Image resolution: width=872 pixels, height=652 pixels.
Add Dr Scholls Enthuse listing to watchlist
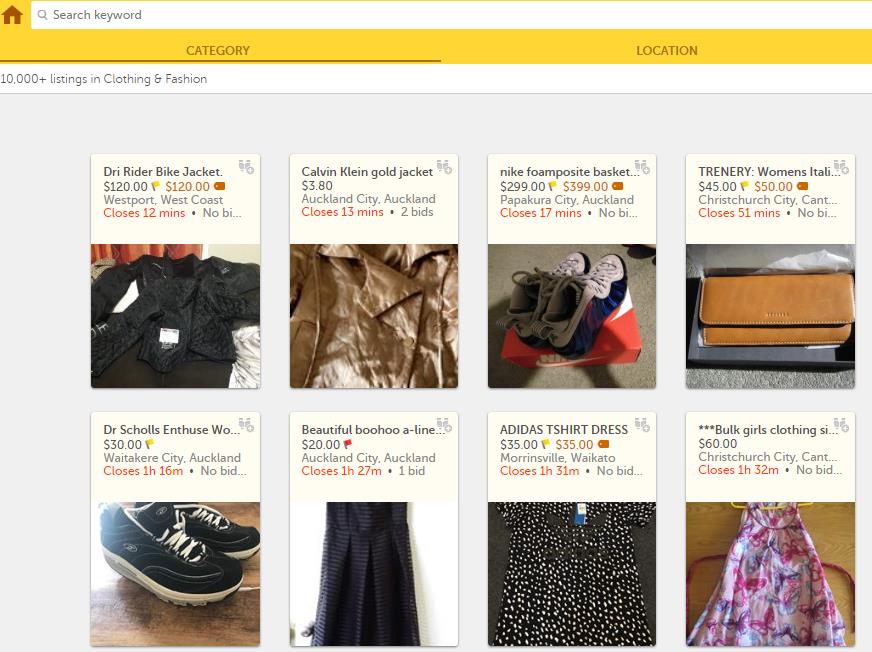coord(246,425)
